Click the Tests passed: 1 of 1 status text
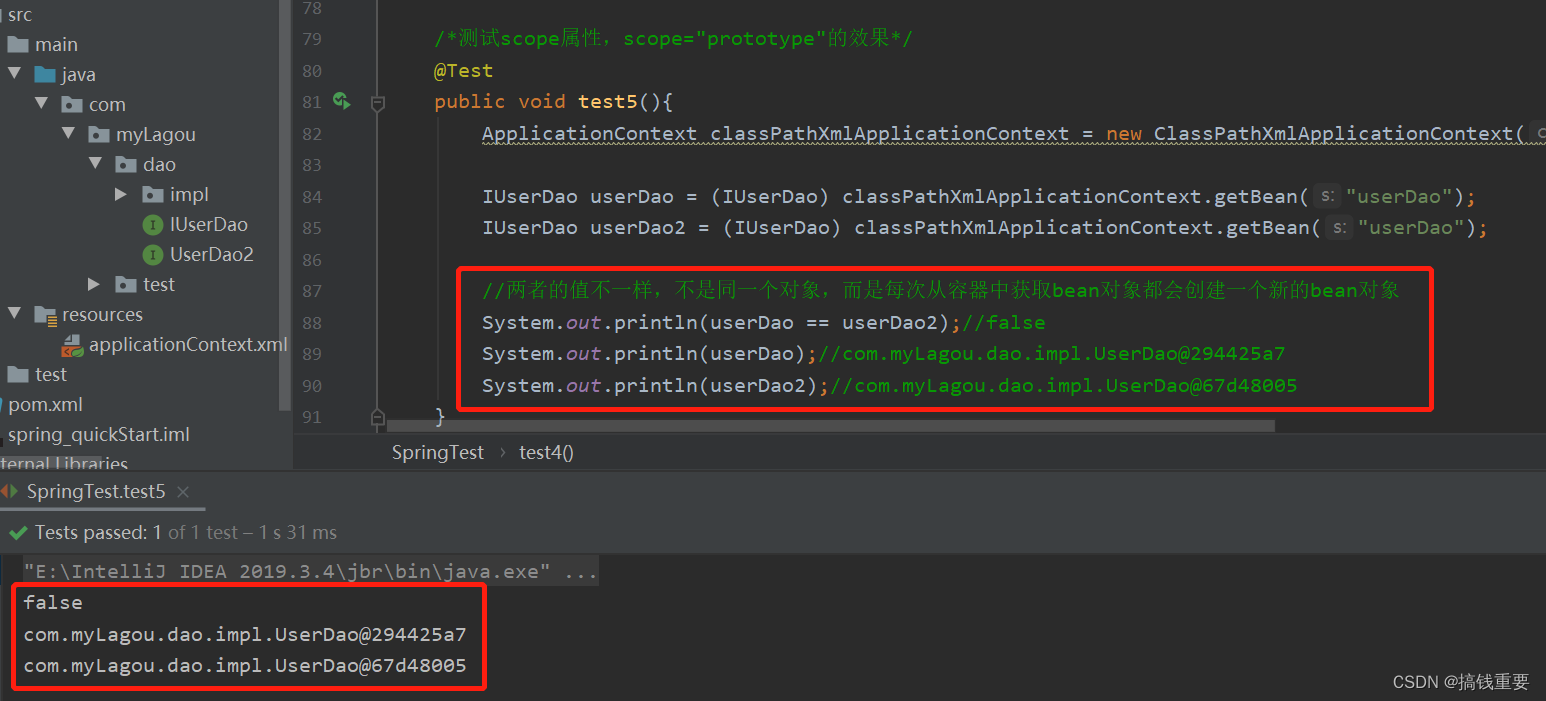The width and height of the screenshot is (1546, 701). point(186,533)
